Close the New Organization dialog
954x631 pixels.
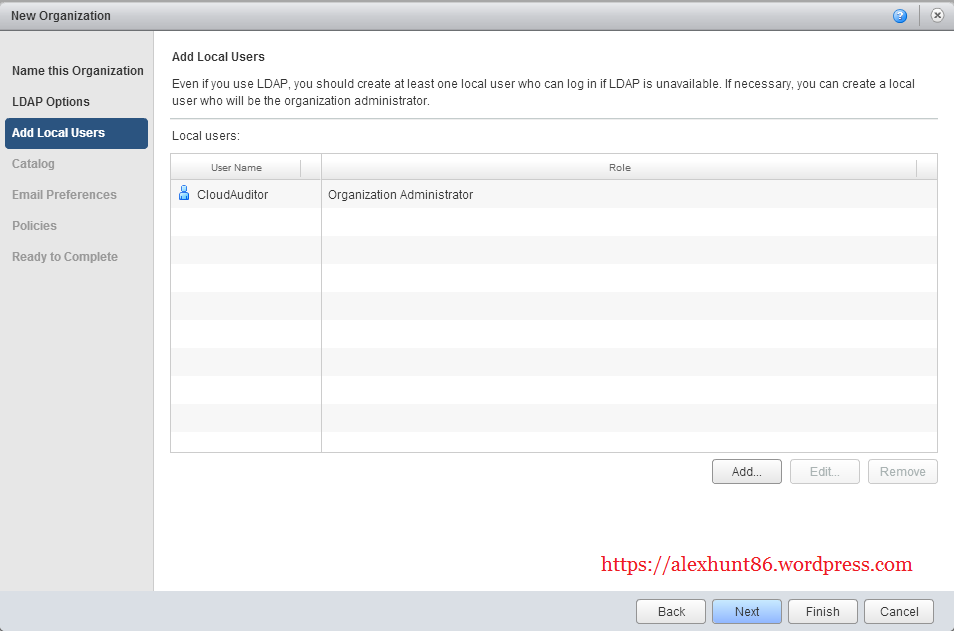click(x=937, y=16)
